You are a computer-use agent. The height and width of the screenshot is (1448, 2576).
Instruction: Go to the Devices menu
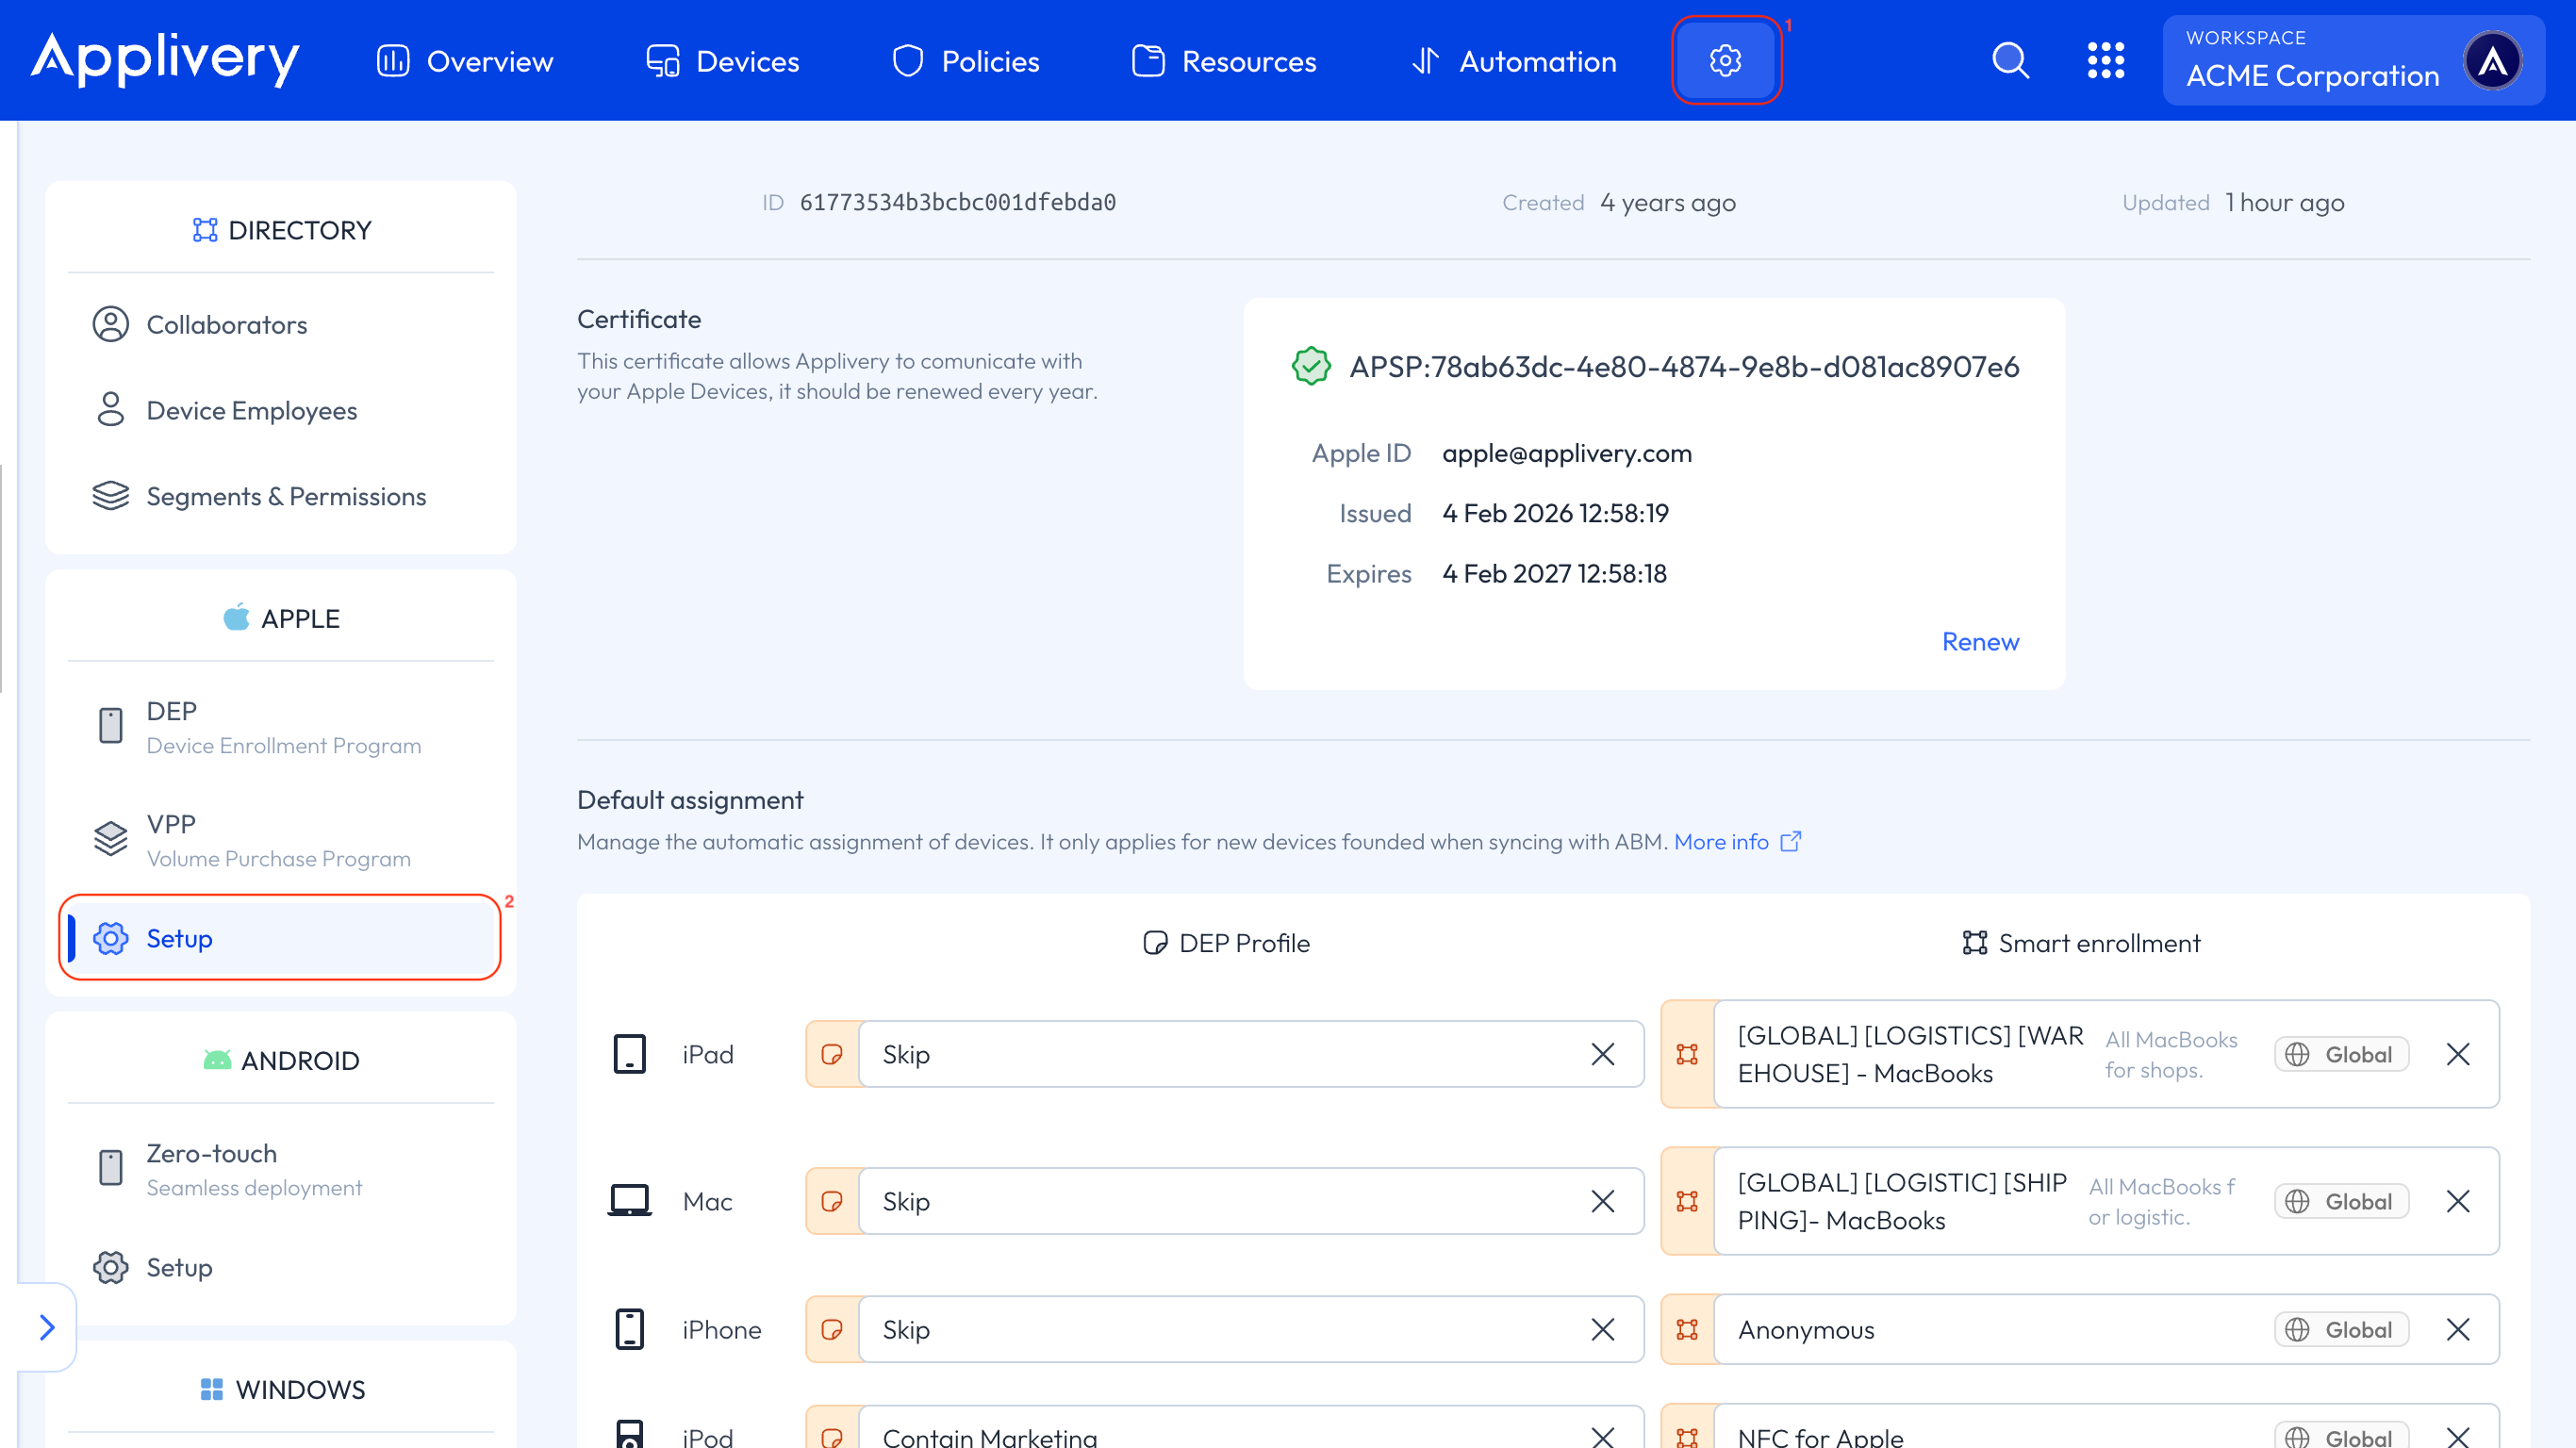coord(723,61)
